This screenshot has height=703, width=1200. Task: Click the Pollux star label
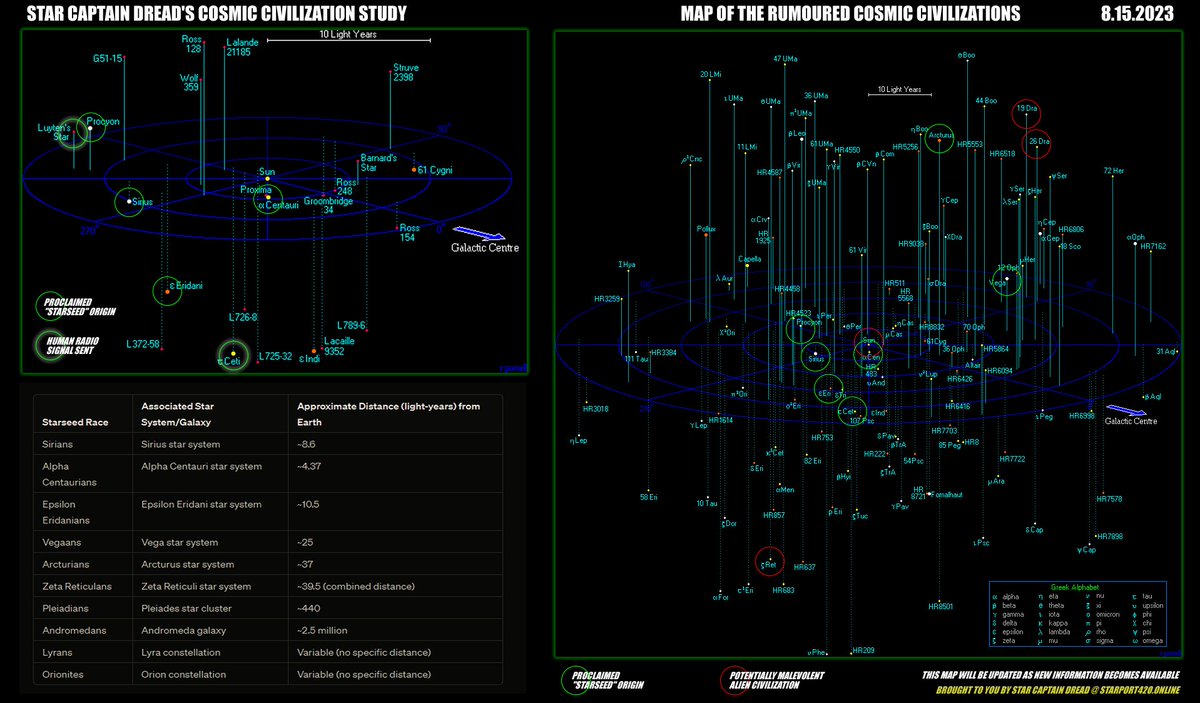707,229
